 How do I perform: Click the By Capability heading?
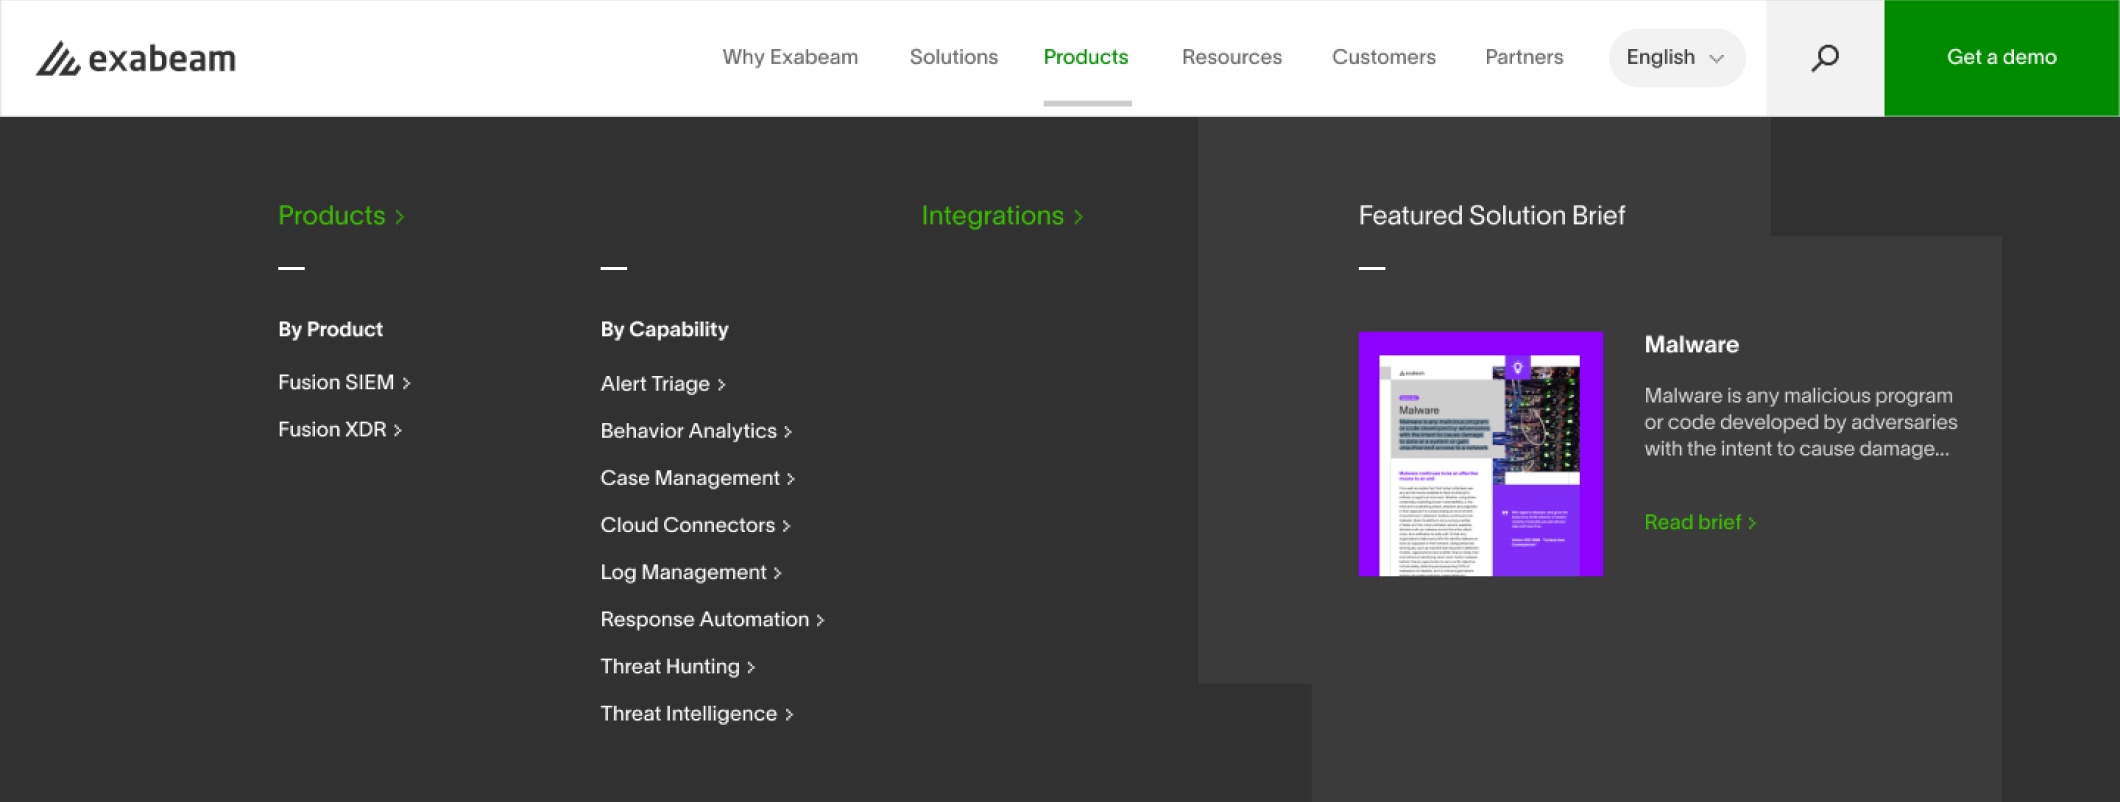point(664,329)
